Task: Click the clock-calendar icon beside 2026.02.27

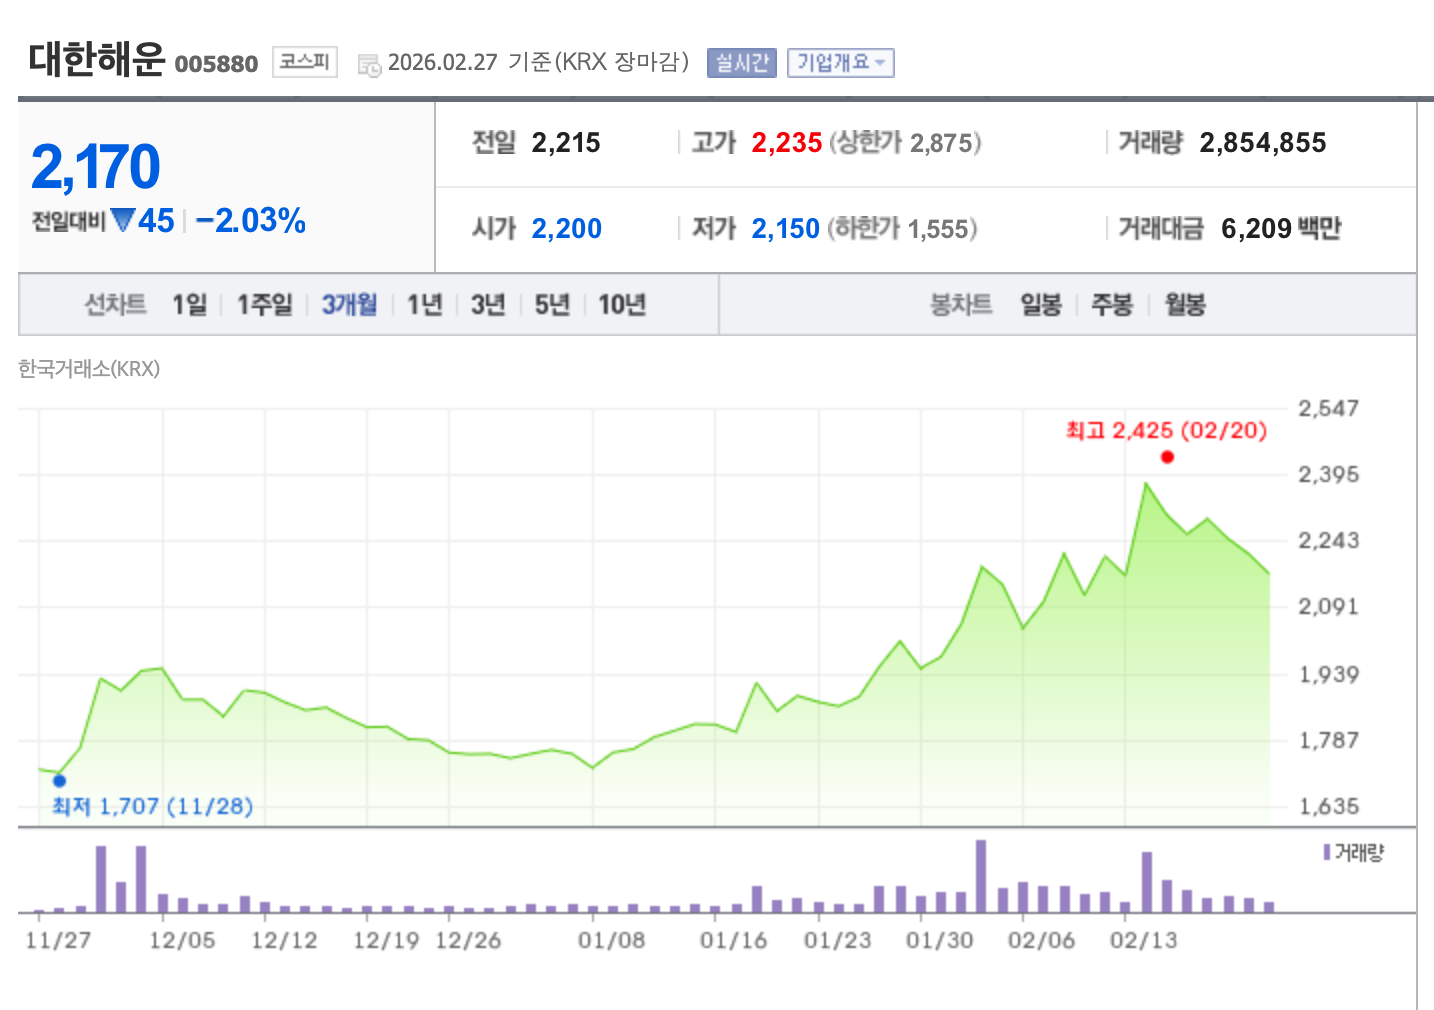Action: 370,65
